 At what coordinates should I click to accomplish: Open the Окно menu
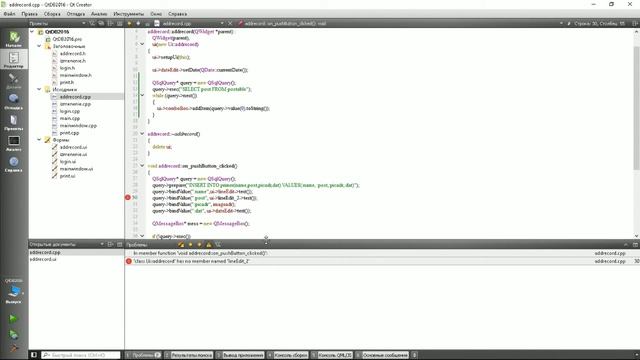click(x=156, y=14)
